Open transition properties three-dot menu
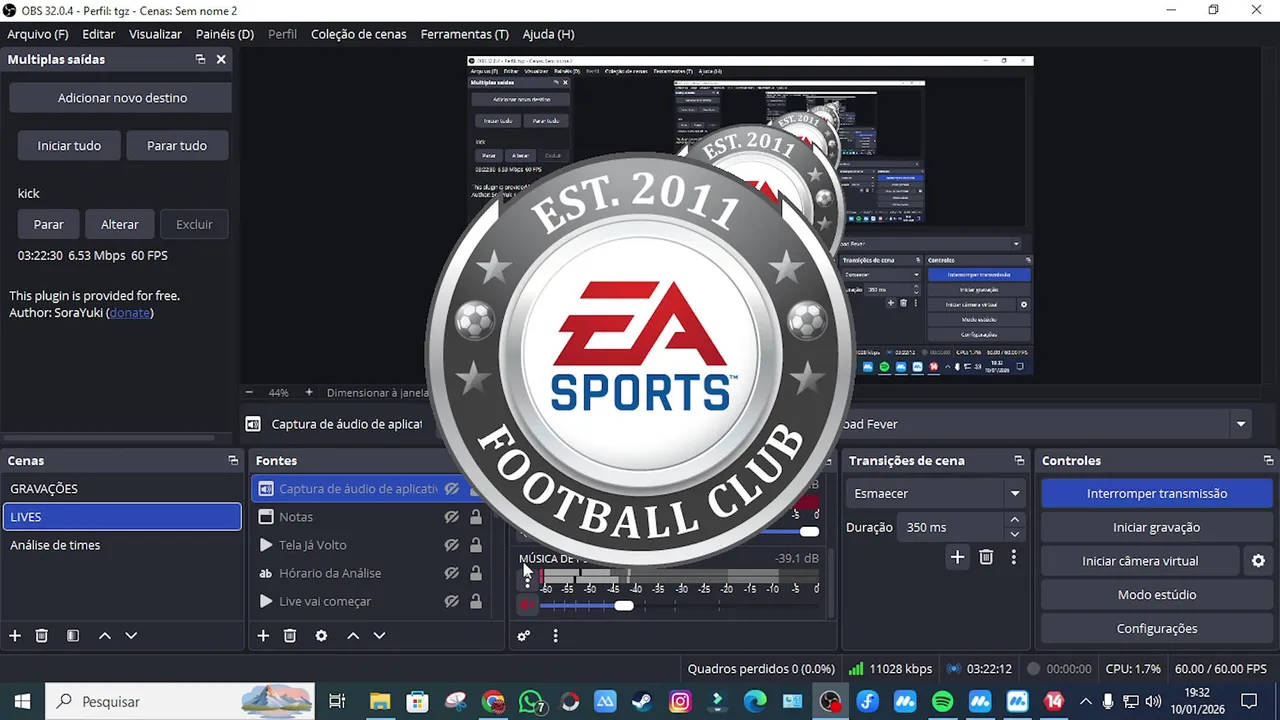Viewport: 1280px width, 720px height. (x=1014, y=557)
